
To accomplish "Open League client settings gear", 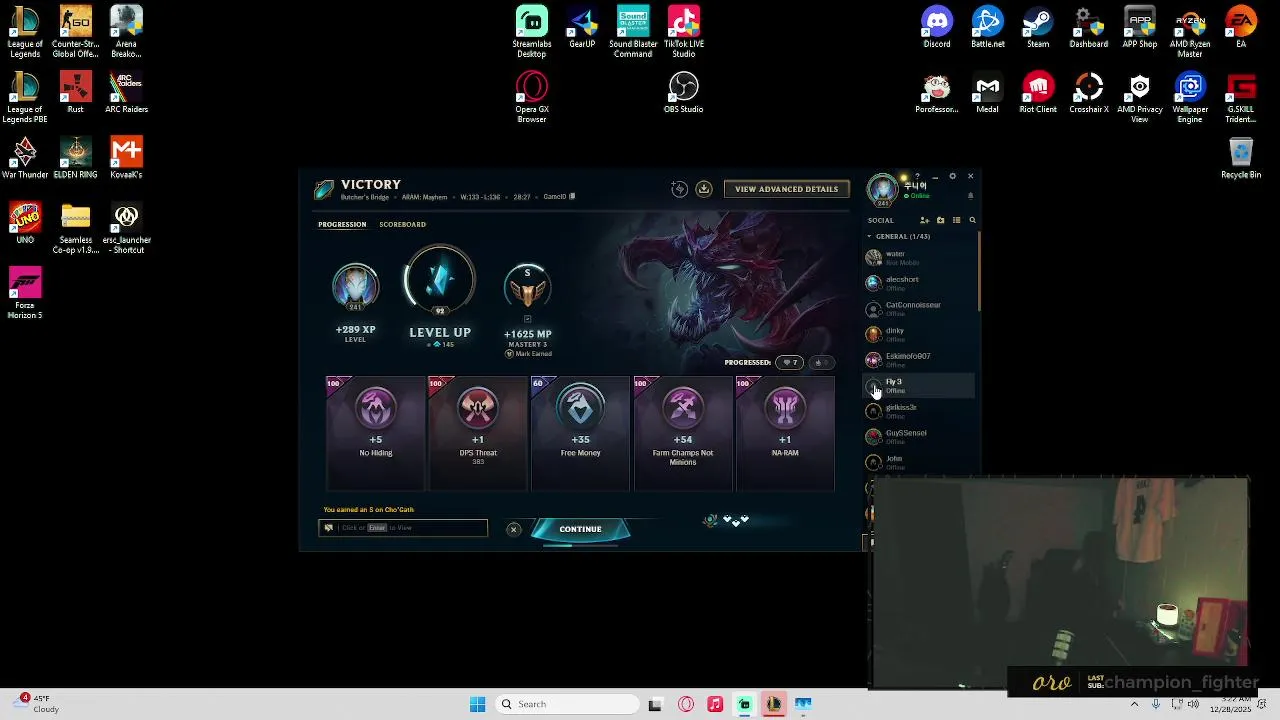I will click(x=952, y=176).
